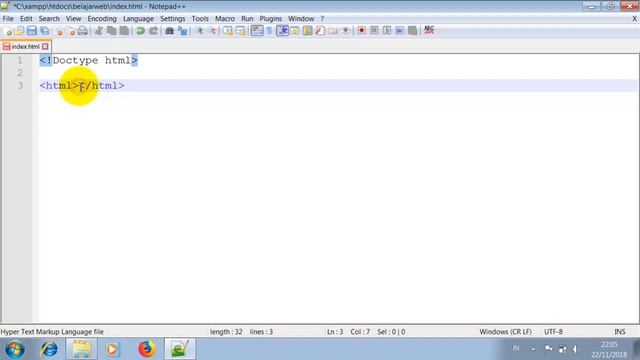Click the Redo toolbar icon
Viewport: 640px width, 360px height.
[153, 31]
